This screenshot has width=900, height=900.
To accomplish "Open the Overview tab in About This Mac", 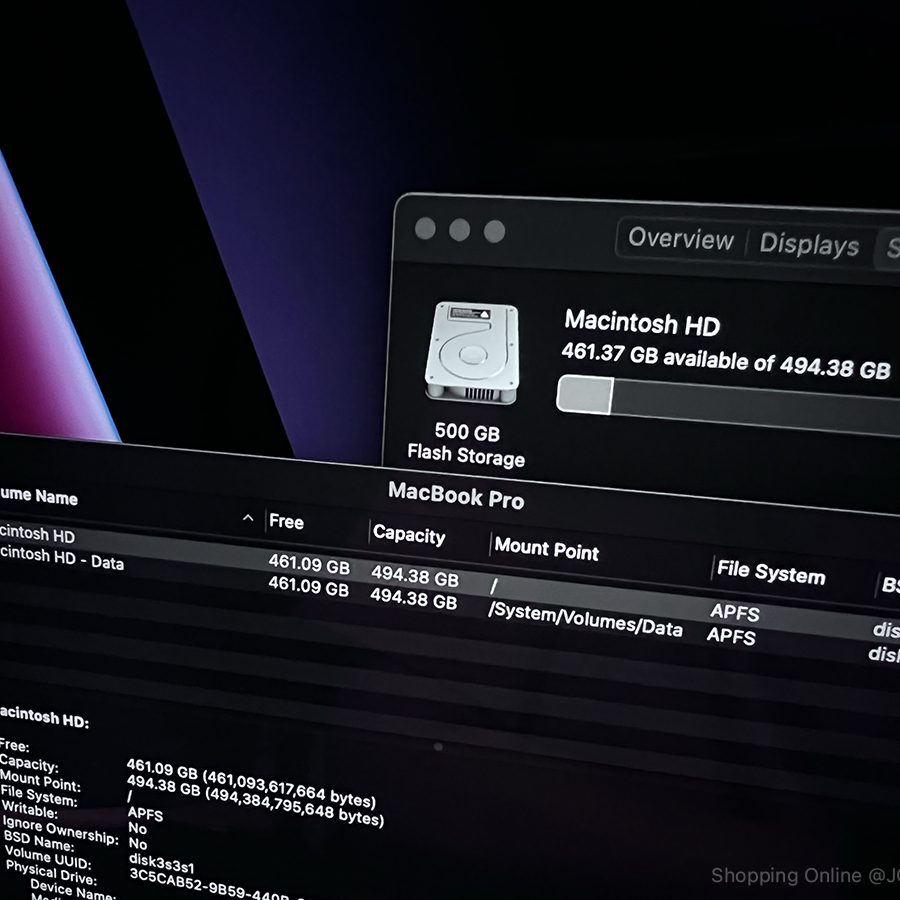I will tap(681, 238).
